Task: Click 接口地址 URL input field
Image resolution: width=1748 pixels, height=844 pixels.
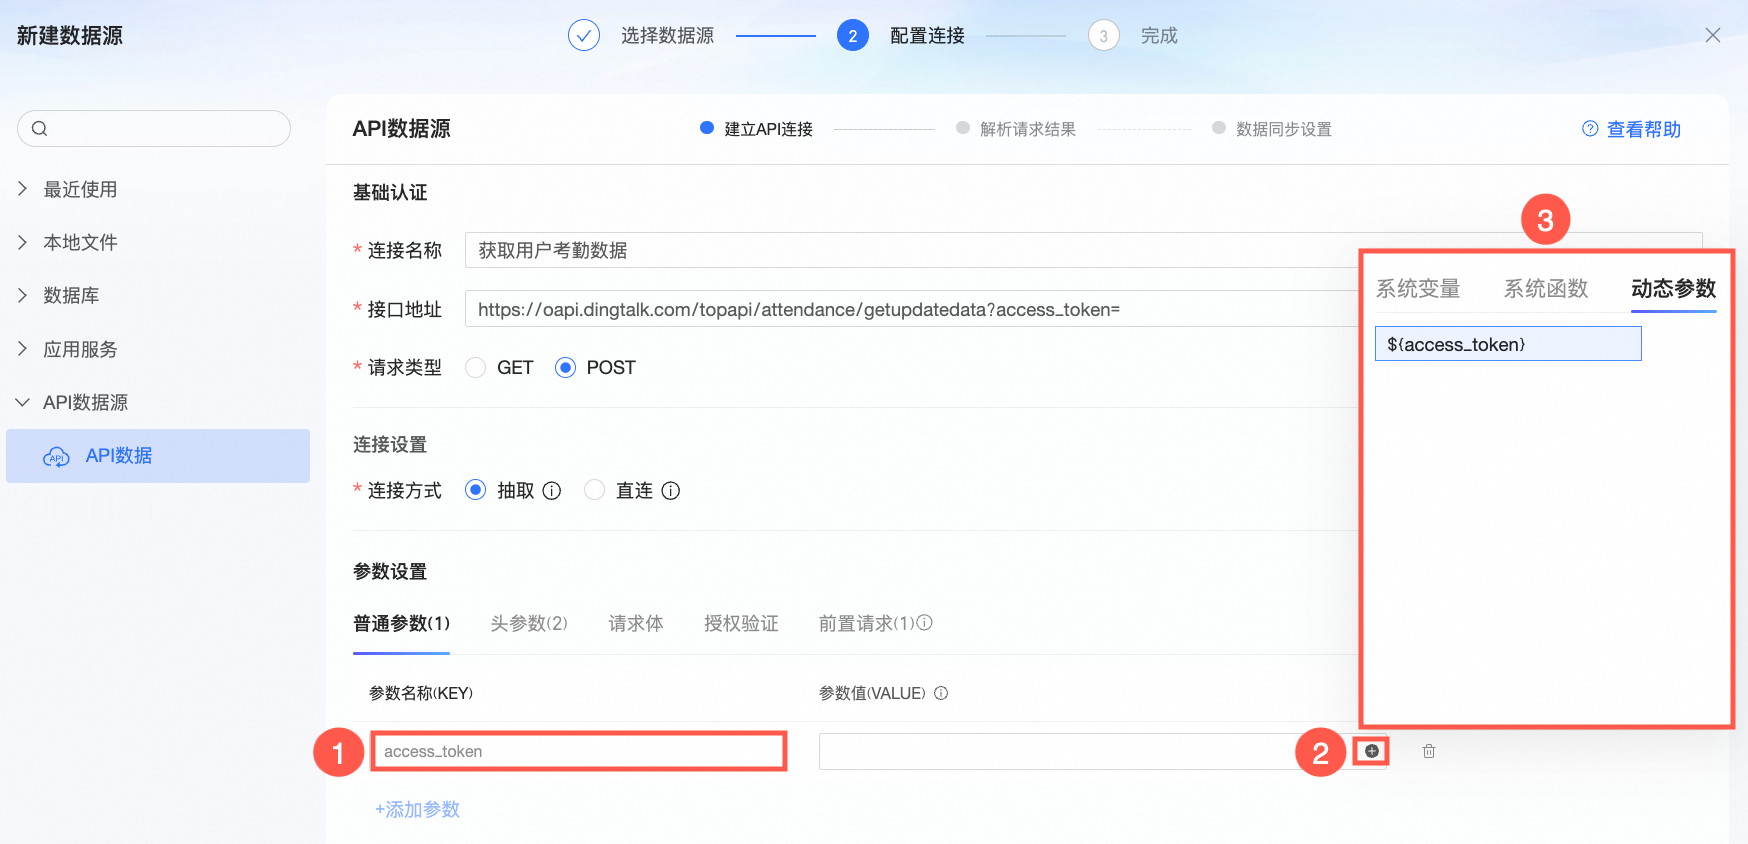Action: tap(911, 309)
